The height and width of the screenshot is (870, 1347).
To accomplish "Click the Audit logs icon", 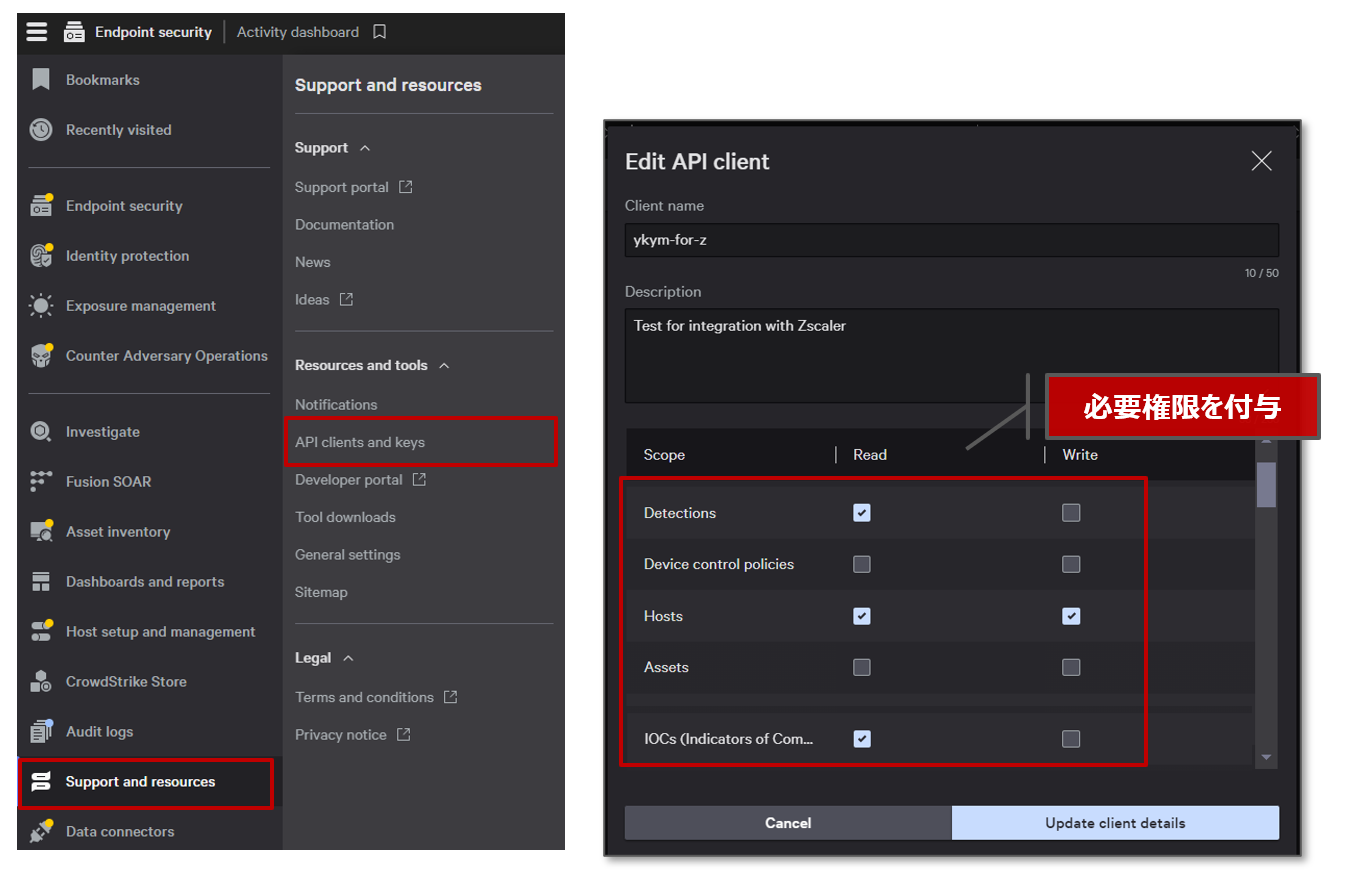I will point(41,731).
